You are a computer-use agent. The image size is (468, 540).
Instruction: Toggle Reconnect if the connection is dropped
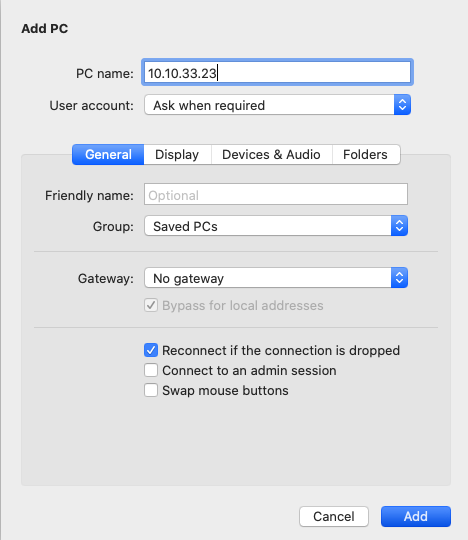[x=151, y=350]
